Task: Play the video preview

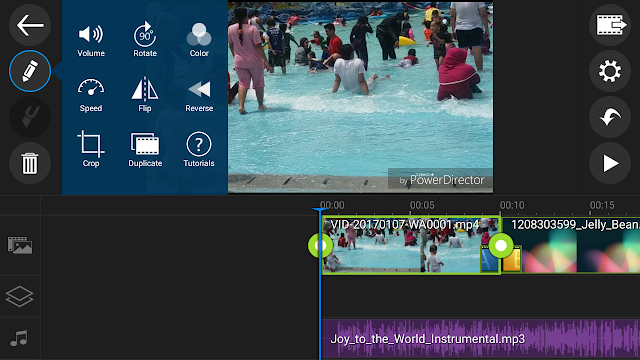Action: click(x=610, y=163)
